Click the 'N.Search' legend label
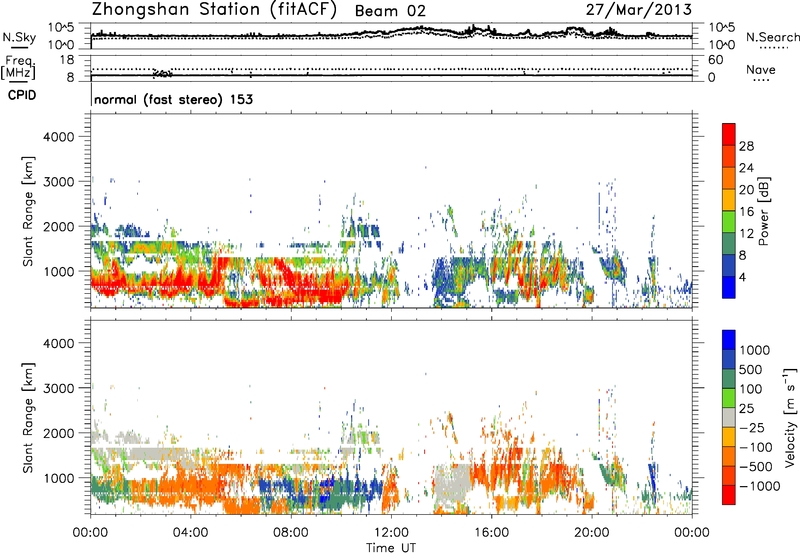The image size is (800, 554). click(772, 37)
